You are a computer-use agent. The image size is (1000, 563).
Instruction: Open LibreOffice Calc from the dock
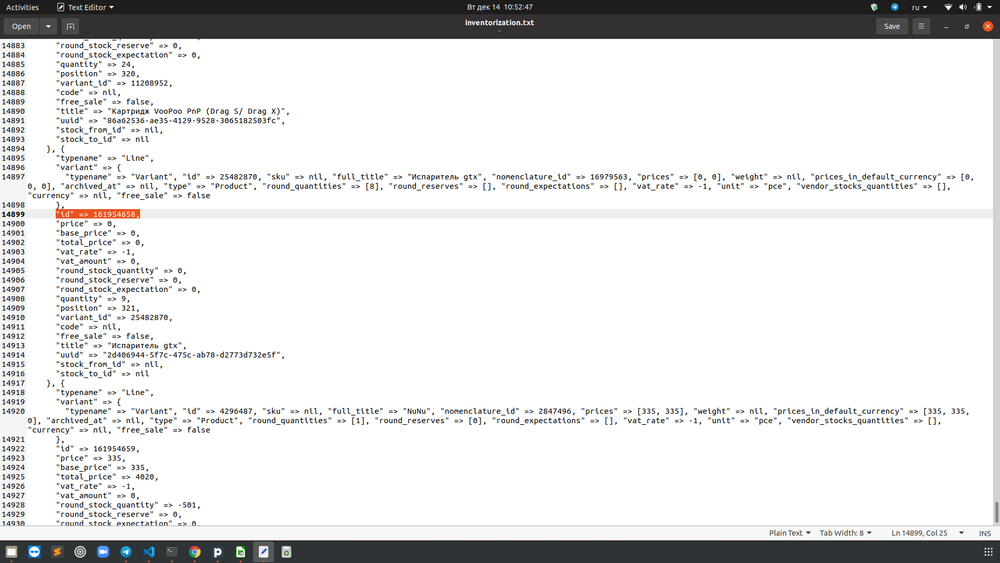pos(240,552)
